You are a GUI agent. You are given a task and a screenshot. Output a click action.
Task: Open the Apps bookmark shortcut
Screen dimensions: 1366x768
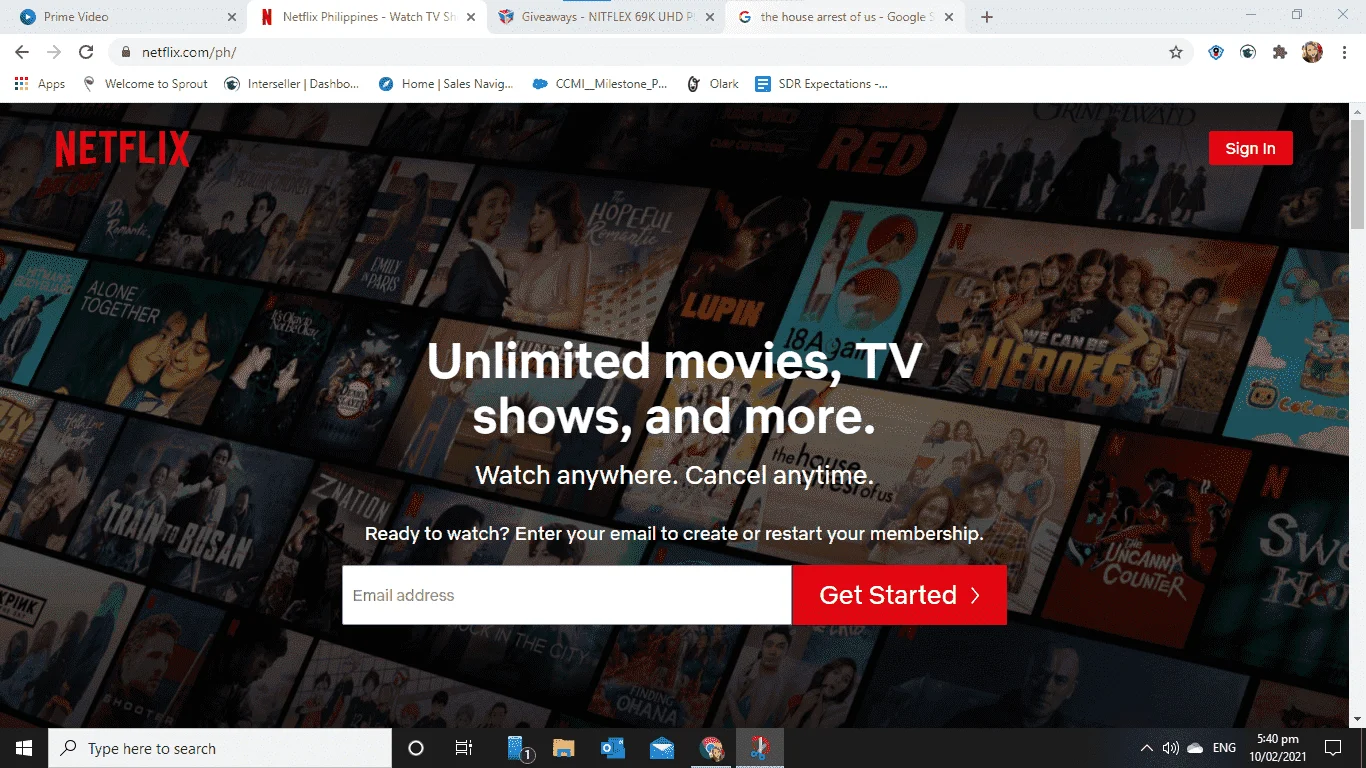click(40, 84)
